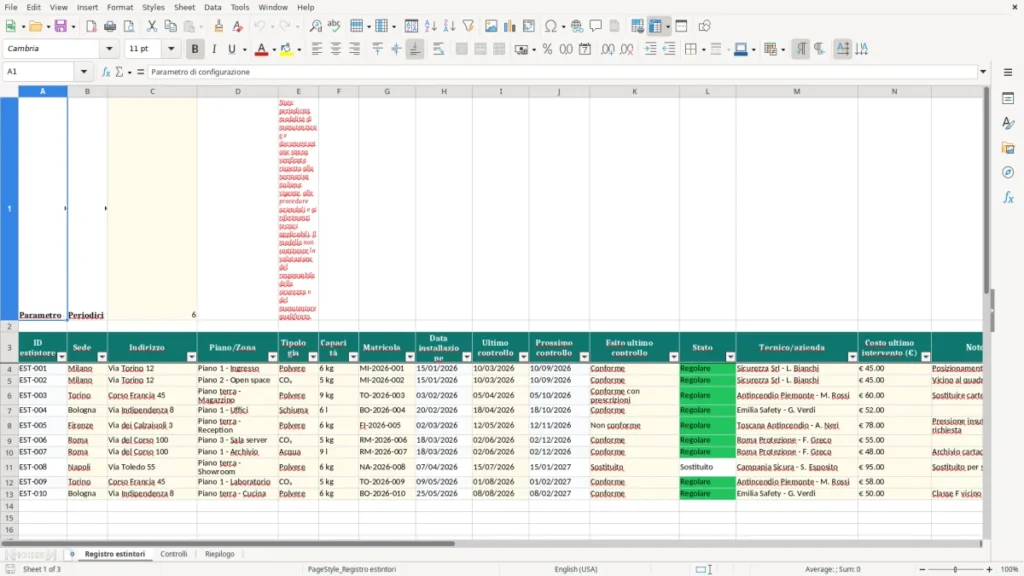Increase indent
The height and width of the screenshot is (576, 1024).
tap(650, 49)
